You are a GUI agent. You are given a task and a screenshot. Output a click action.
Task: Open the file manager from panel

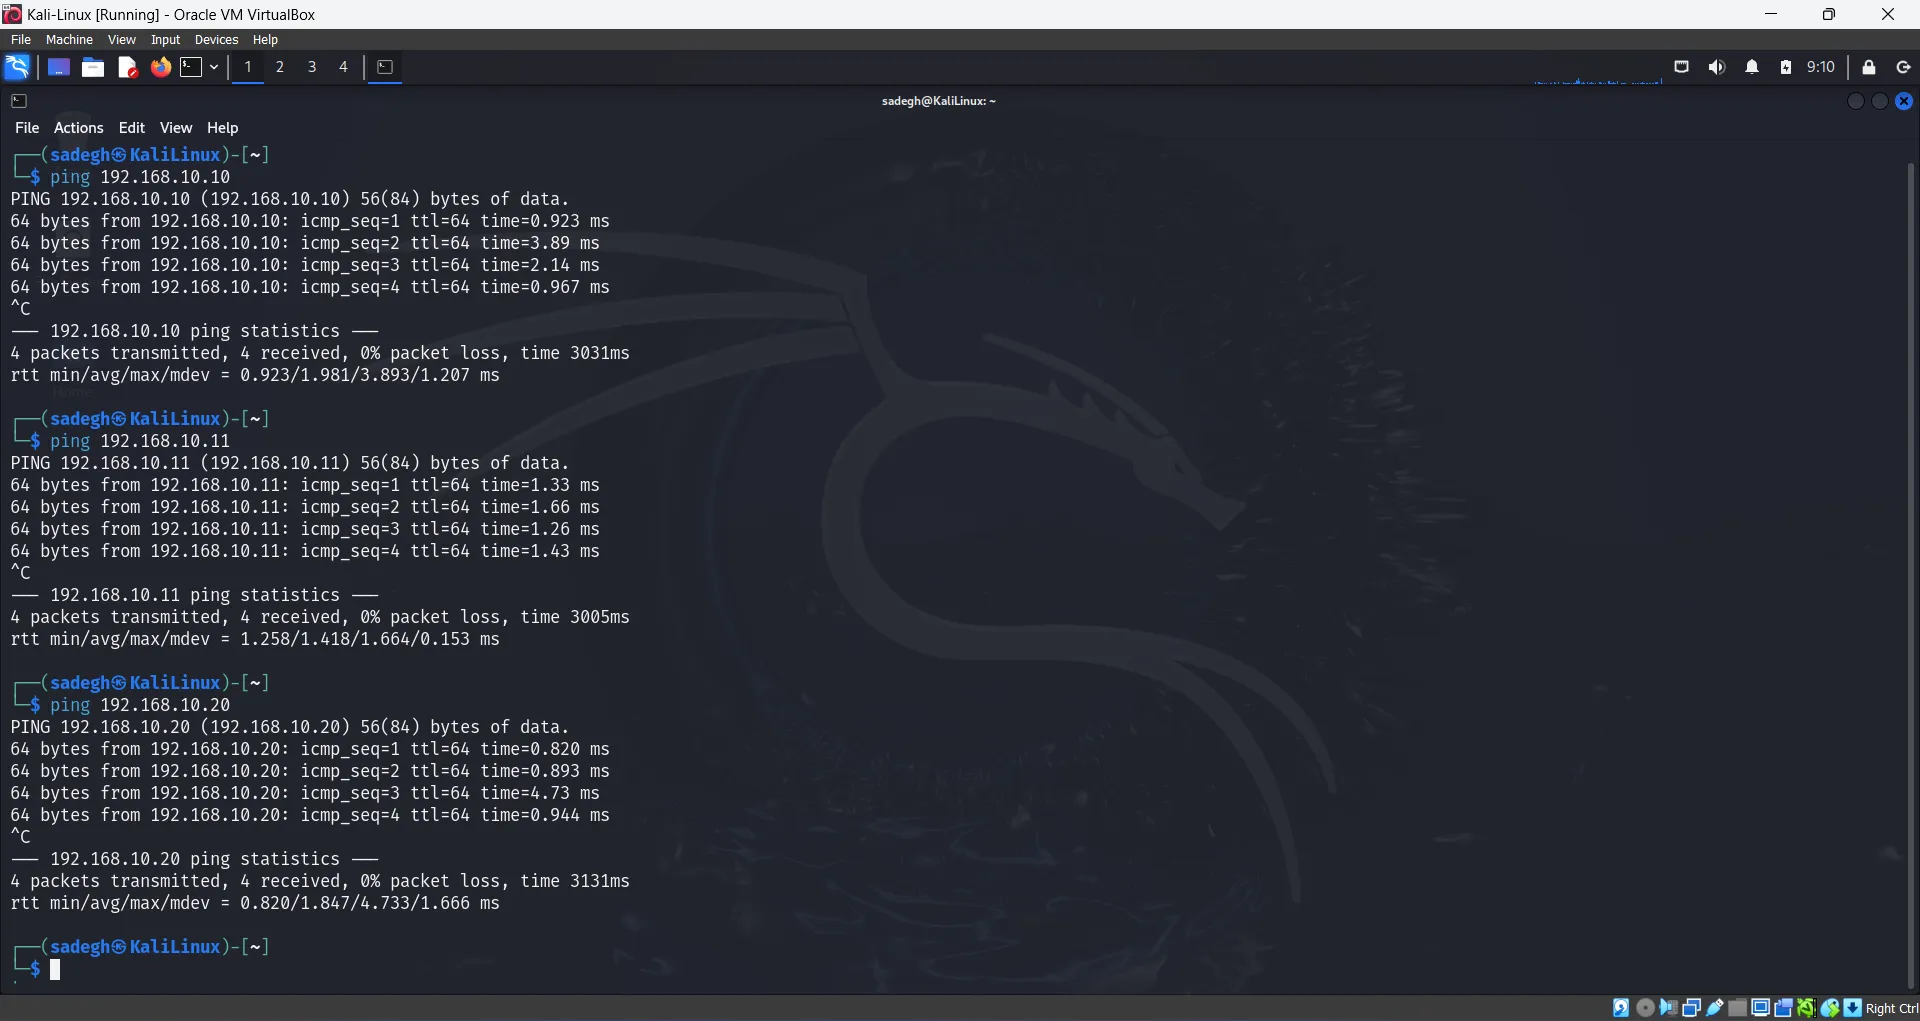point(93,67)
